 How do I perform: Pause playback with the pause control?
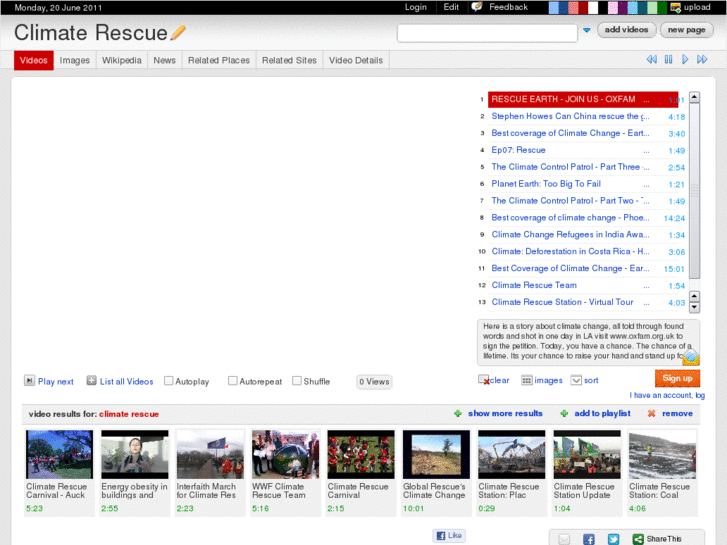(x=668, y=59)
